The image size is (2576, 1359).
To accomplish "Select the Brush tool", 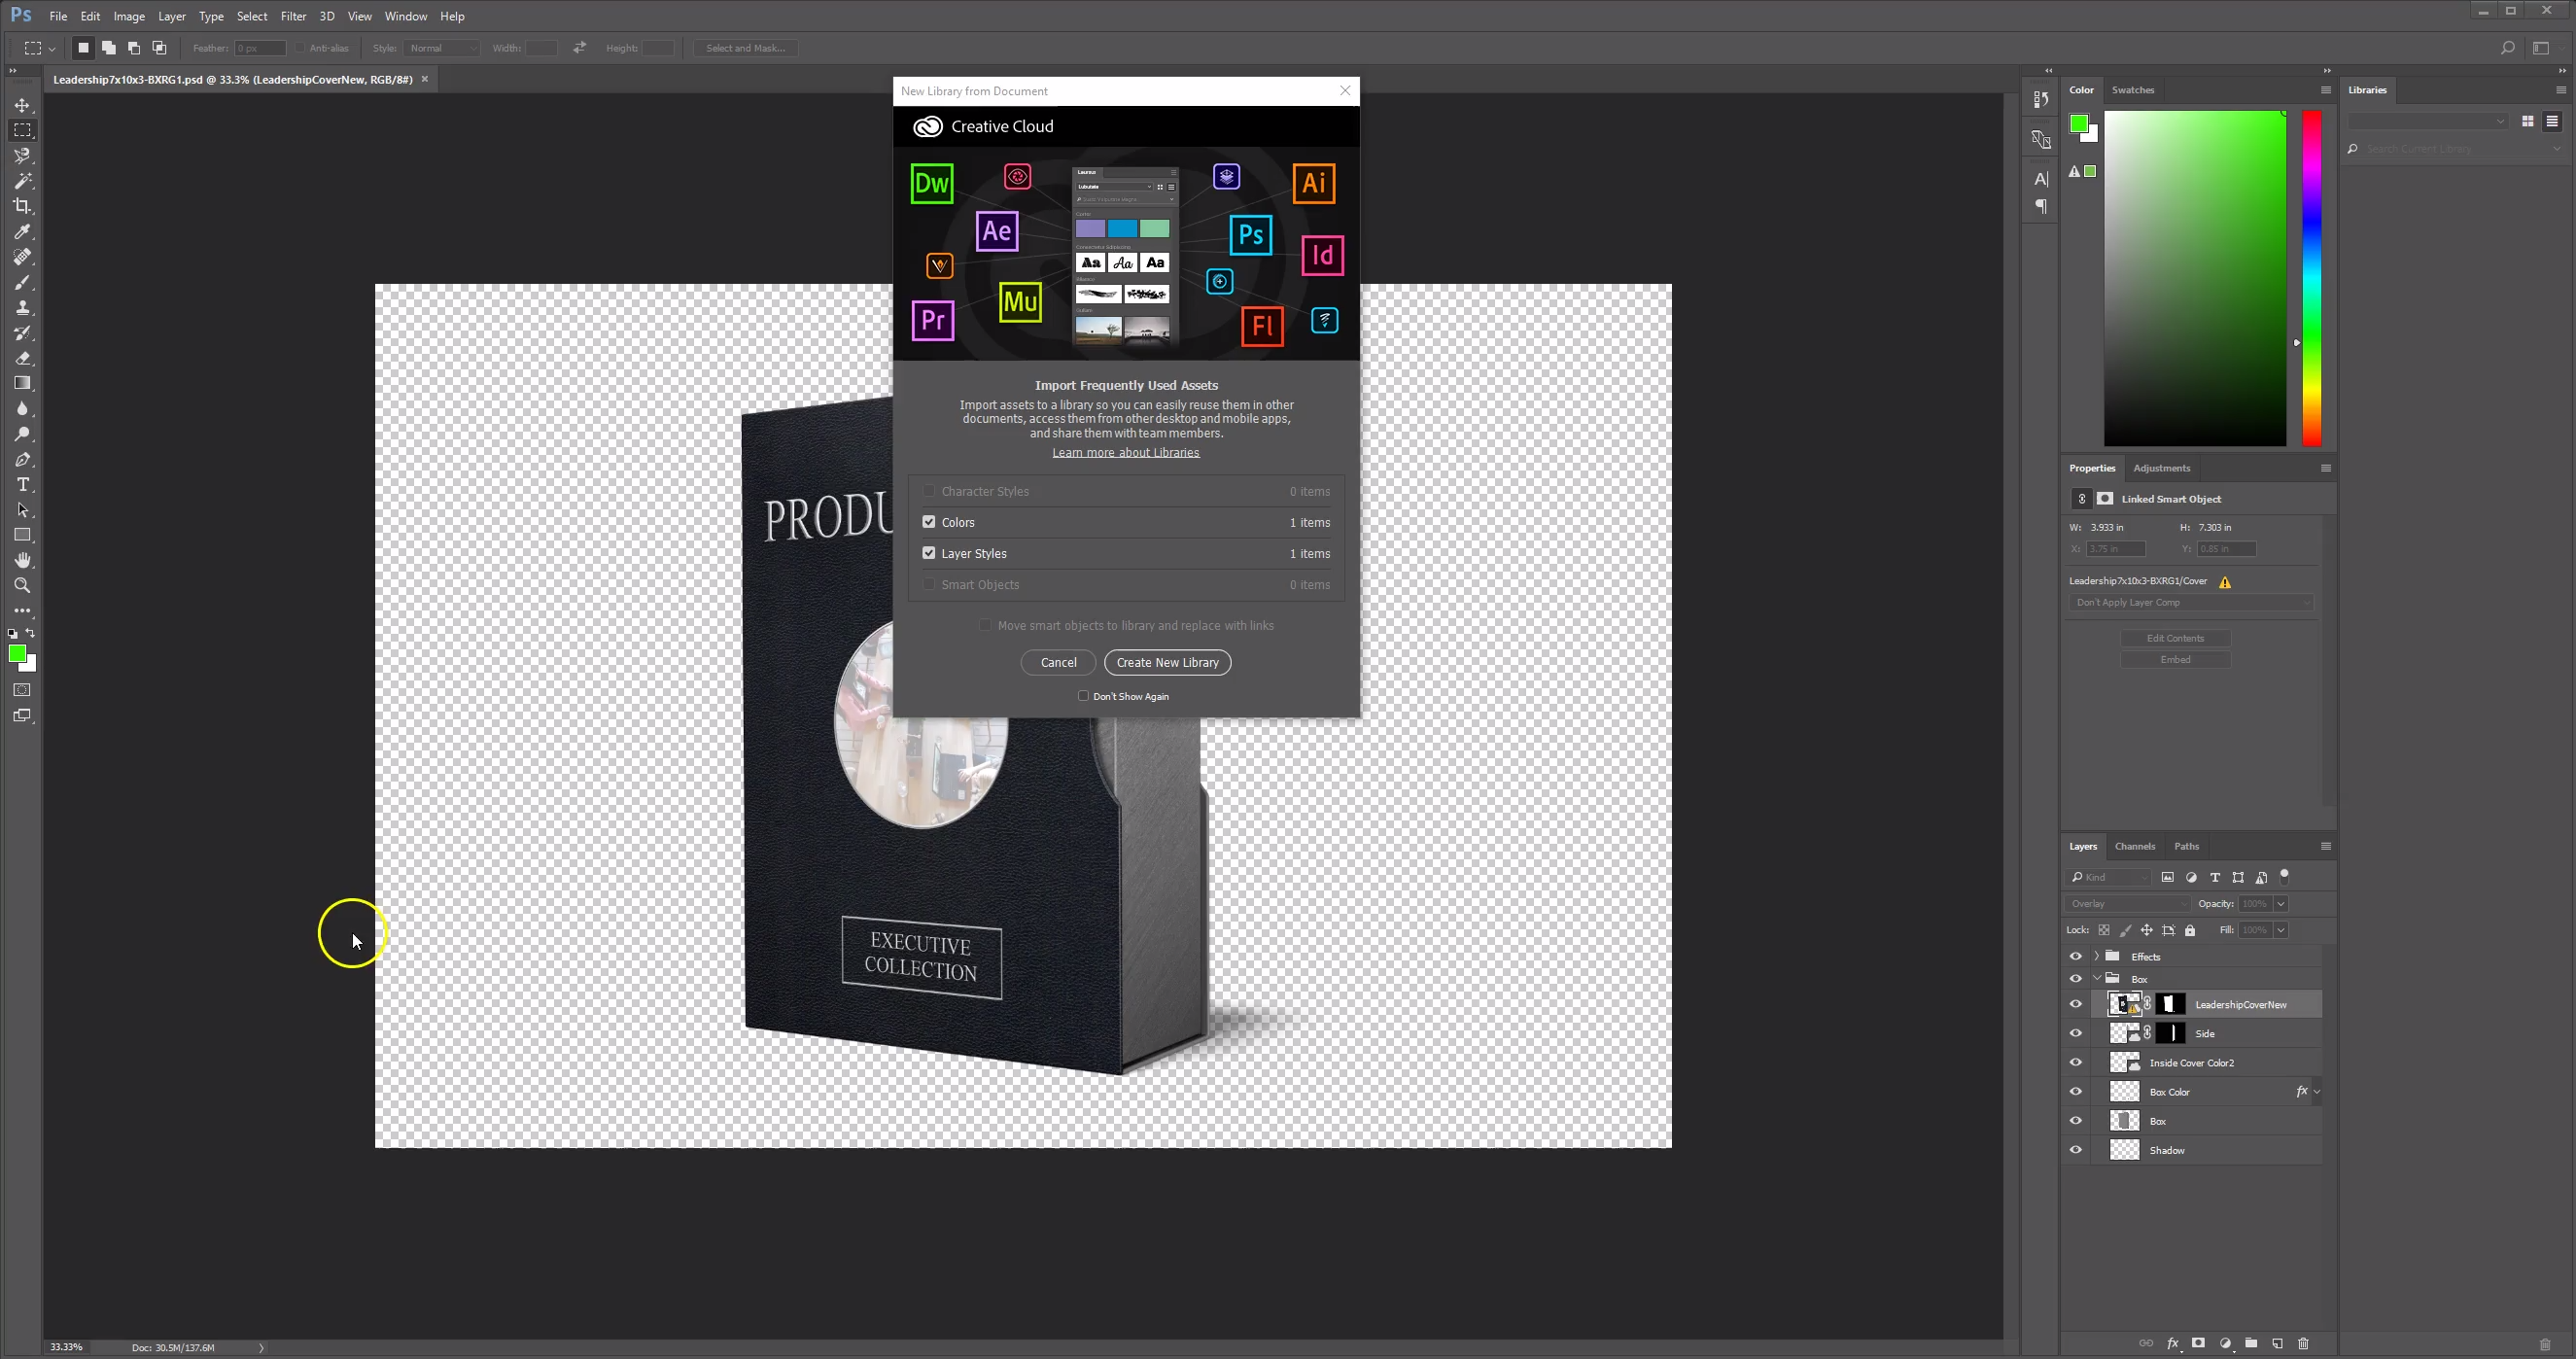I will pos(22,282).
